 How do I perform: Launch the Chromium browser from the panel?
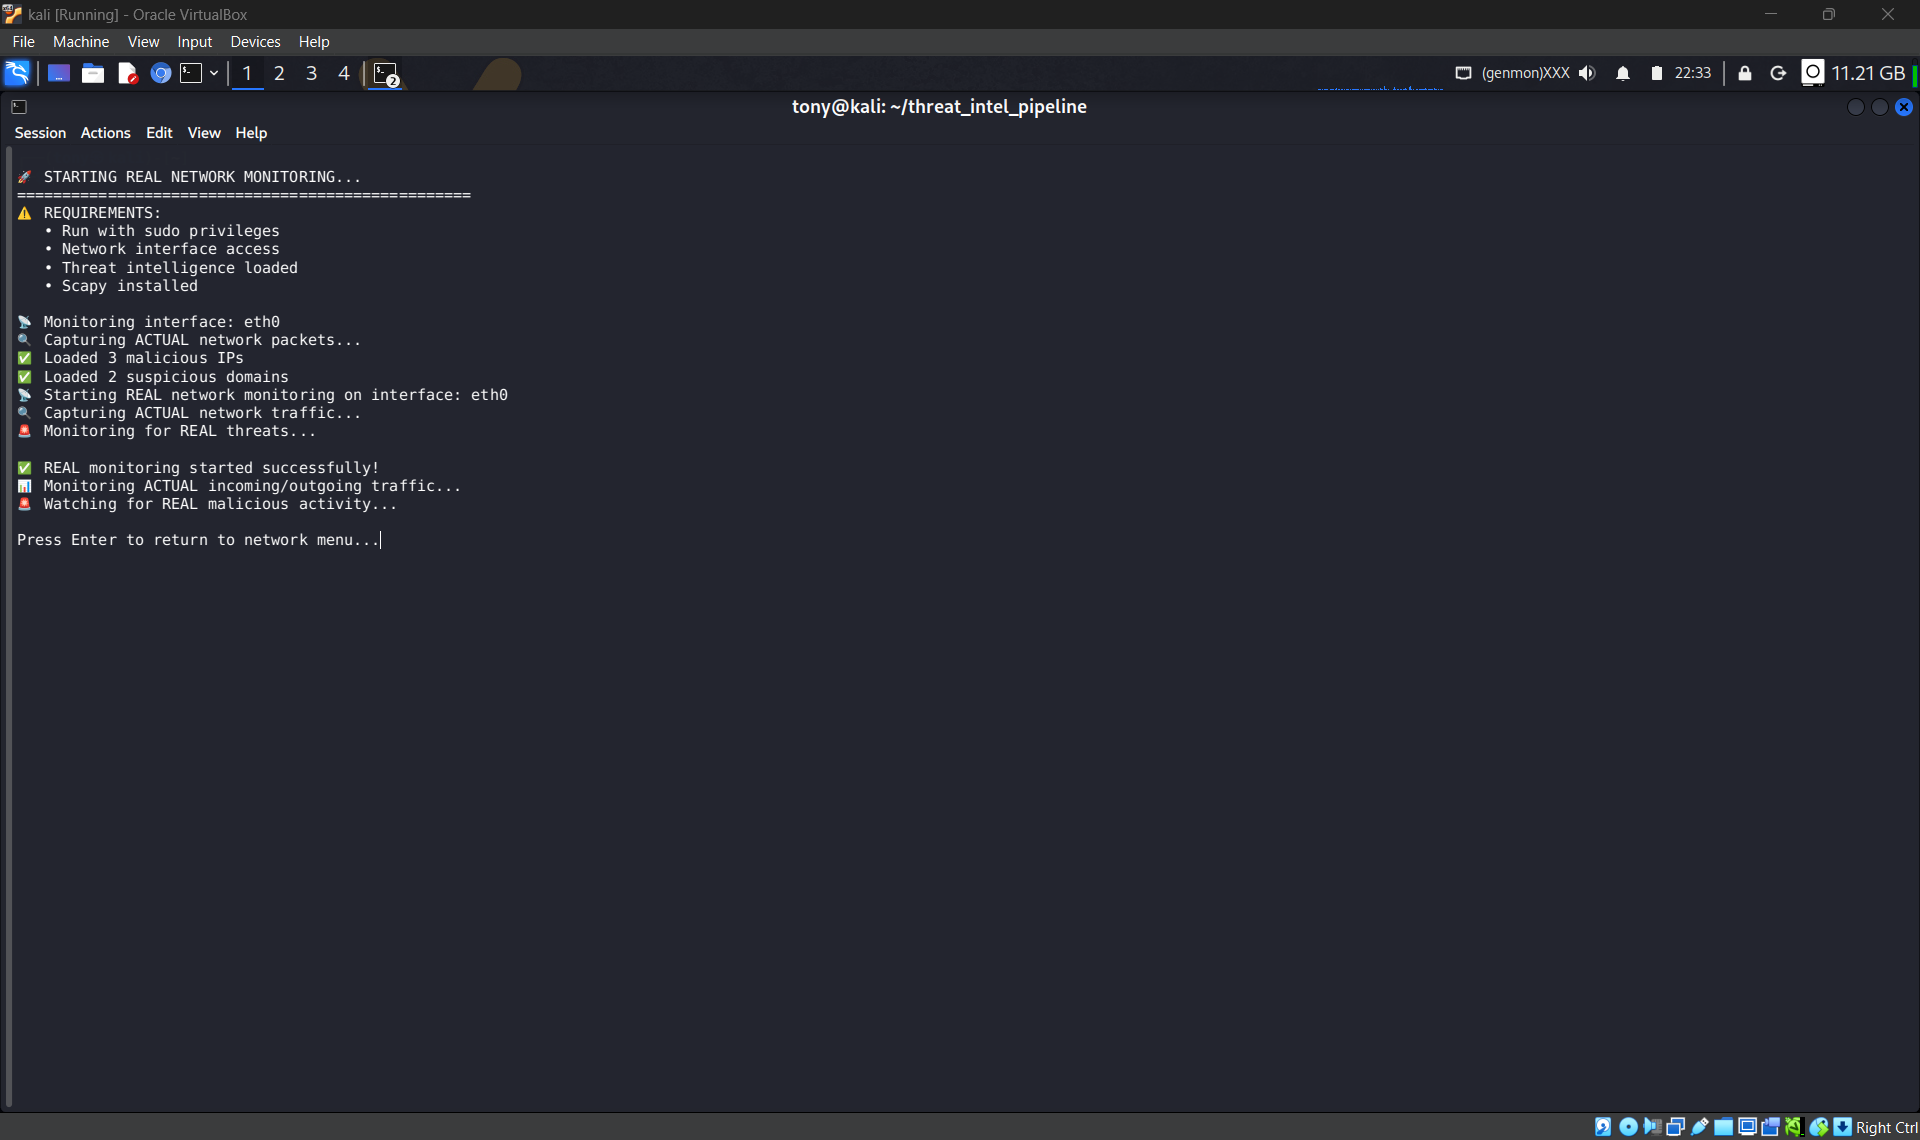tap(160, 73)
